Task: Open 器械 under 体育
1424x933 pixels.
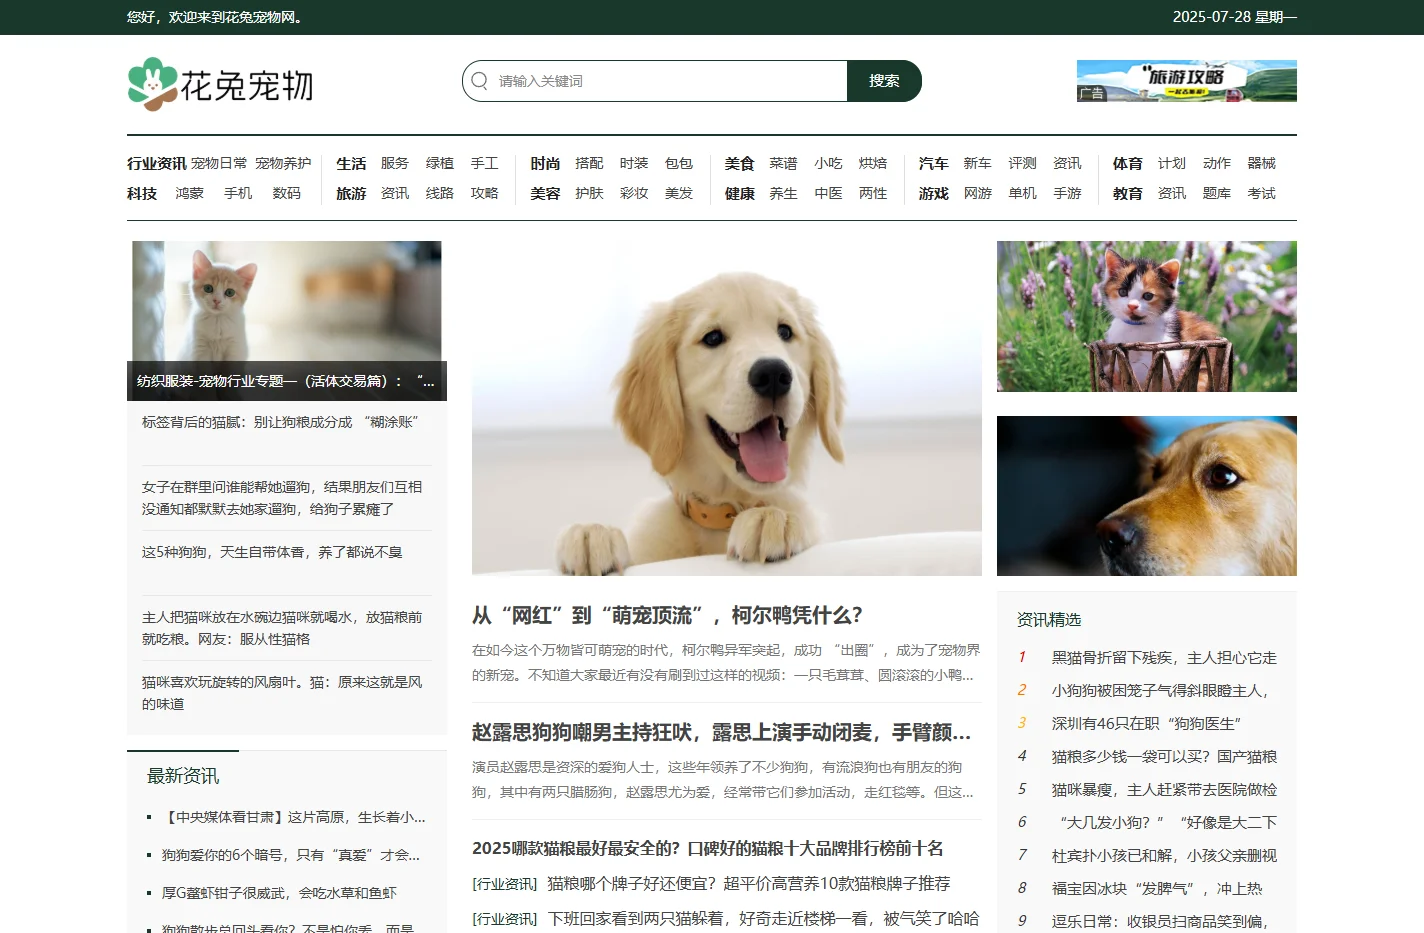Action: tap(1262, 163)
